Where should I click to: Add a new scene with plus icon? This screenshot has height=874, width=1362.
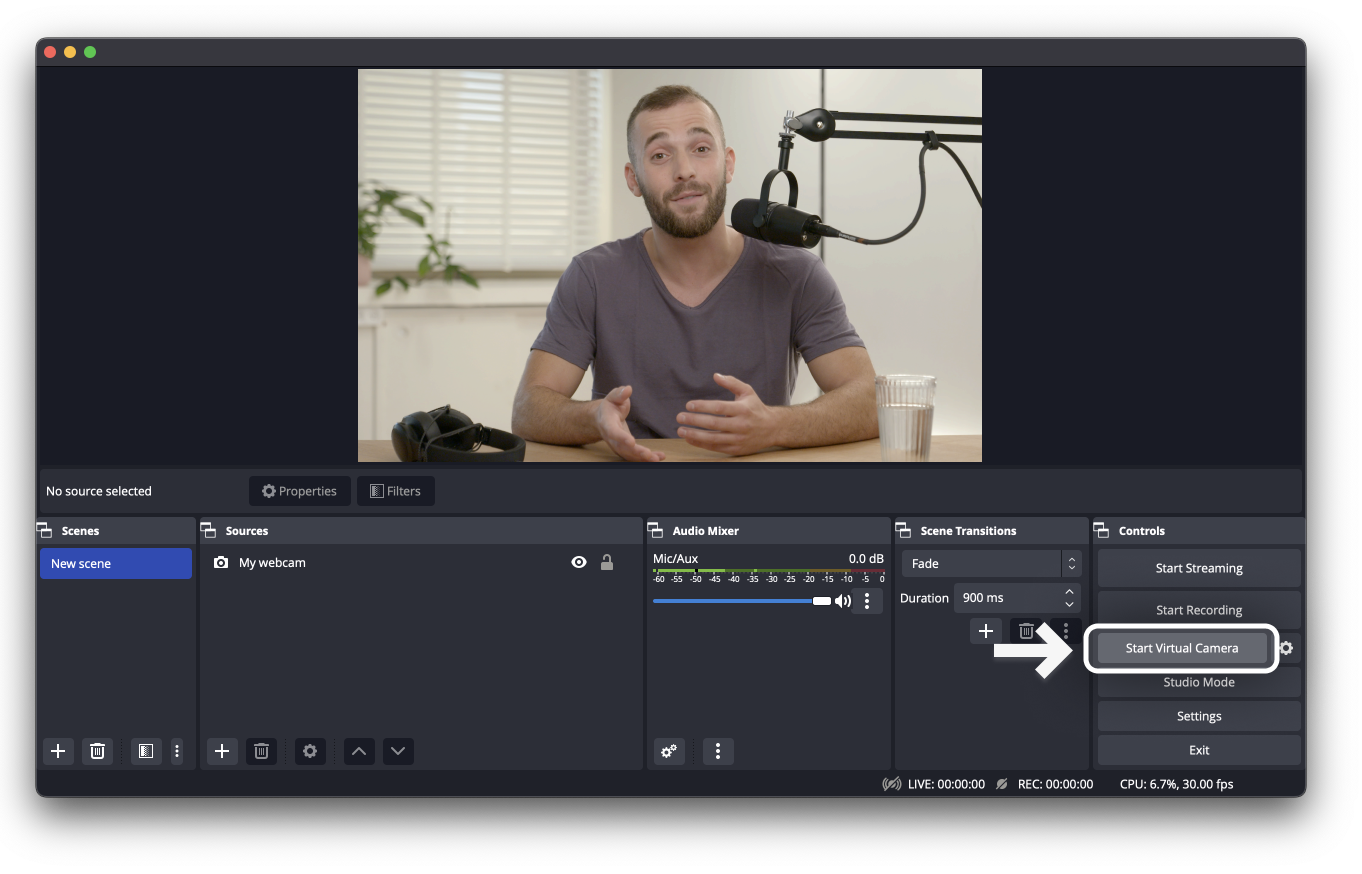(x=58, y=751)
